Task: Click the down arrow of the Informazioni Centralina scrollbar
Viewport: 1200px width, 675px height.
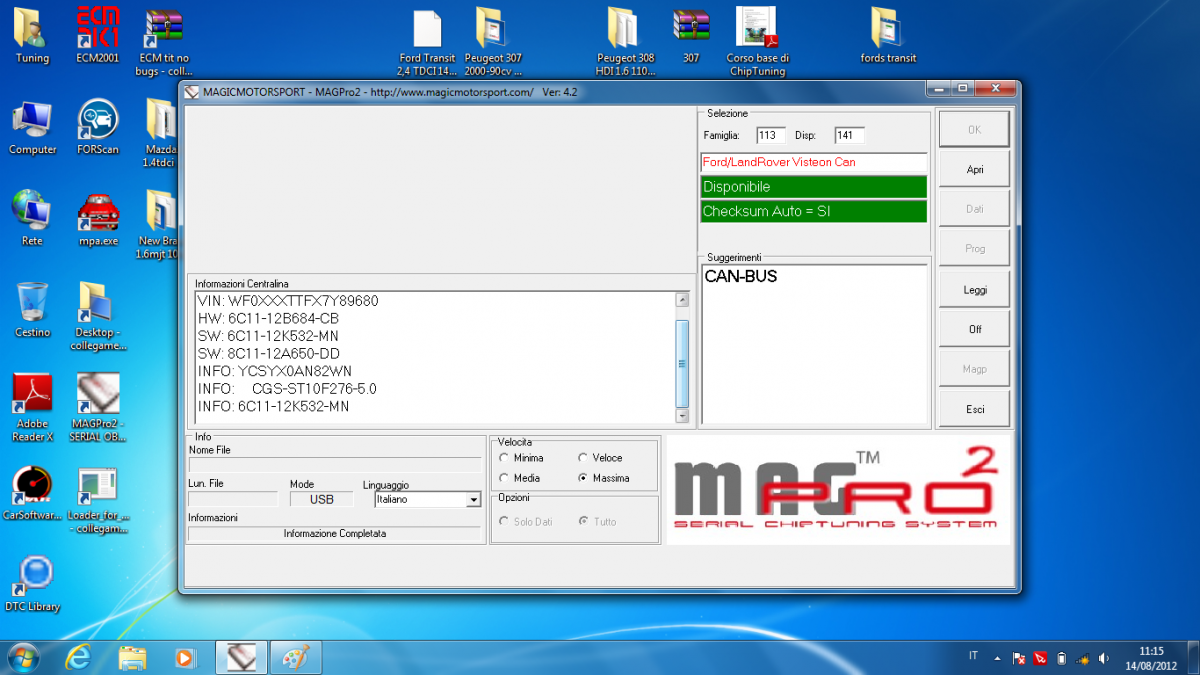Action: 683,415
